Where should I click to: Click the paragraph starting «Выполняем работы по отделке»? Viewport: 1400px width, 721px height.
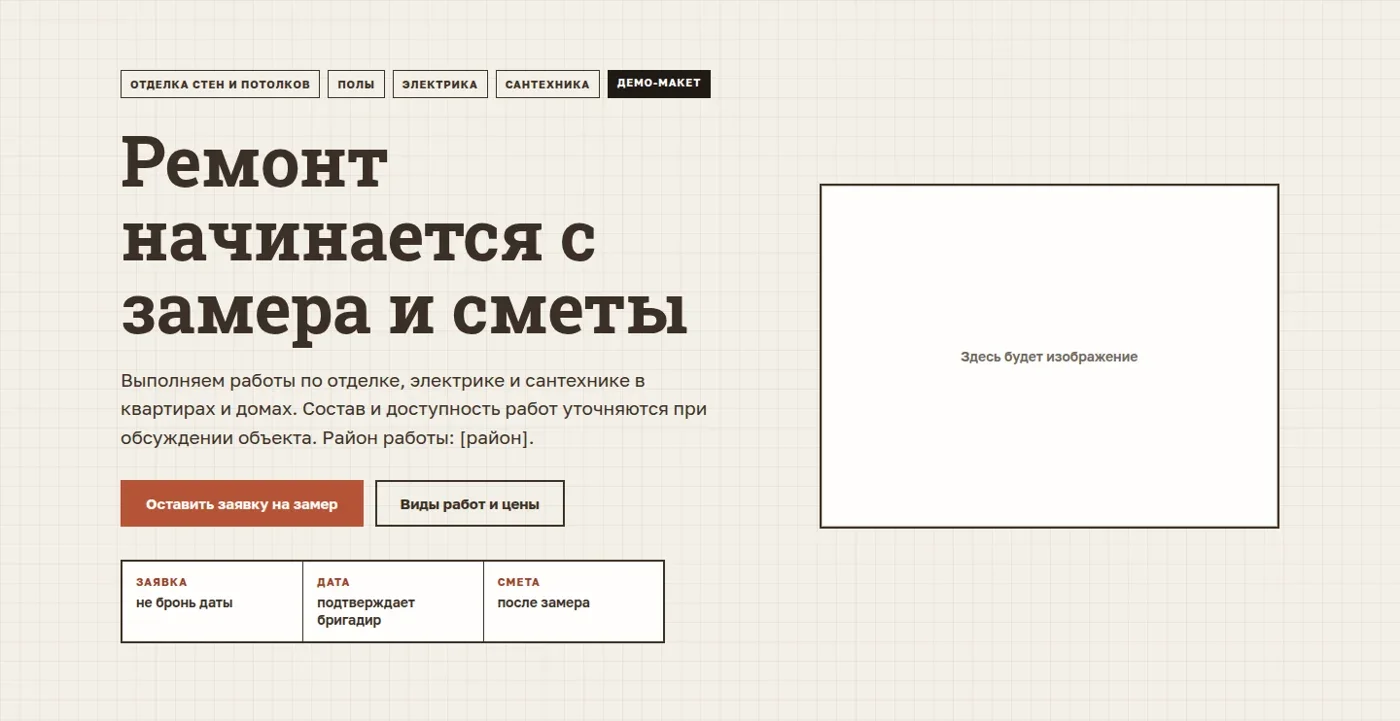pyautogui.click(x=414, y=409)
